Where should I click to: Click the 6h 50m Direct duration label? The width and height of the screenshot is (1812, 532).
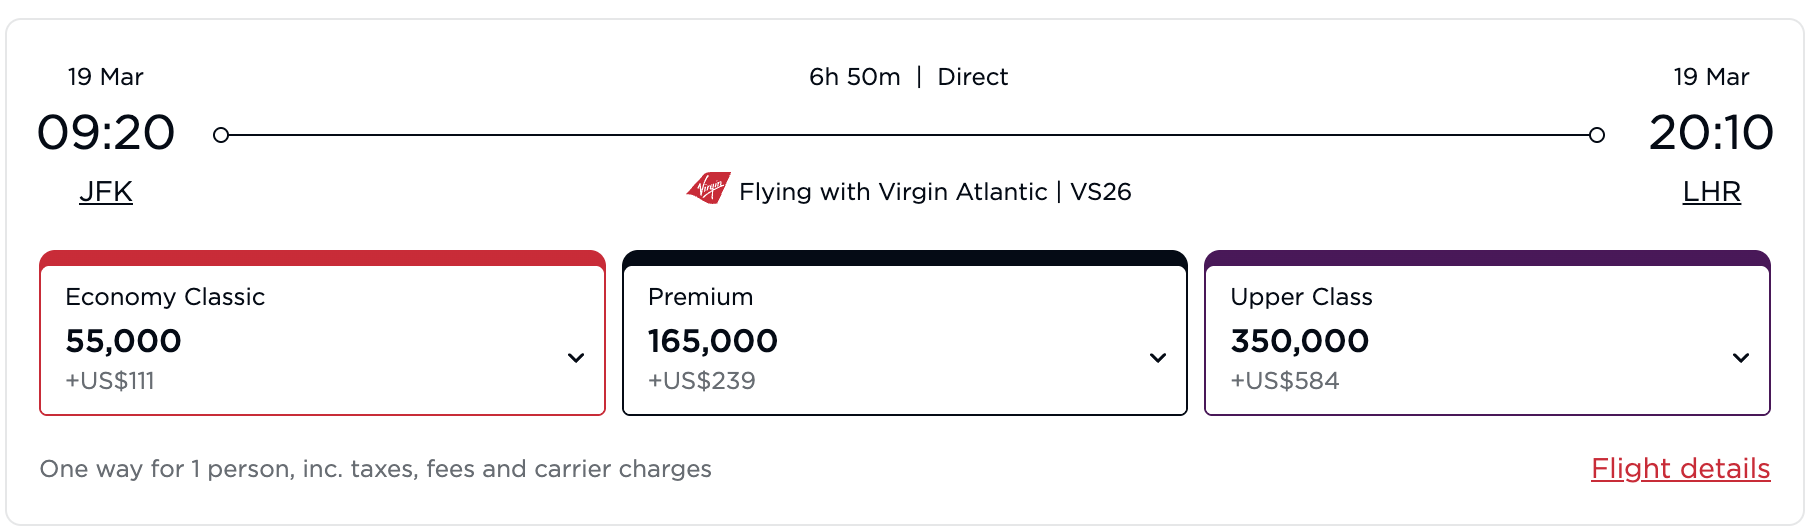[x=908, y=77]
